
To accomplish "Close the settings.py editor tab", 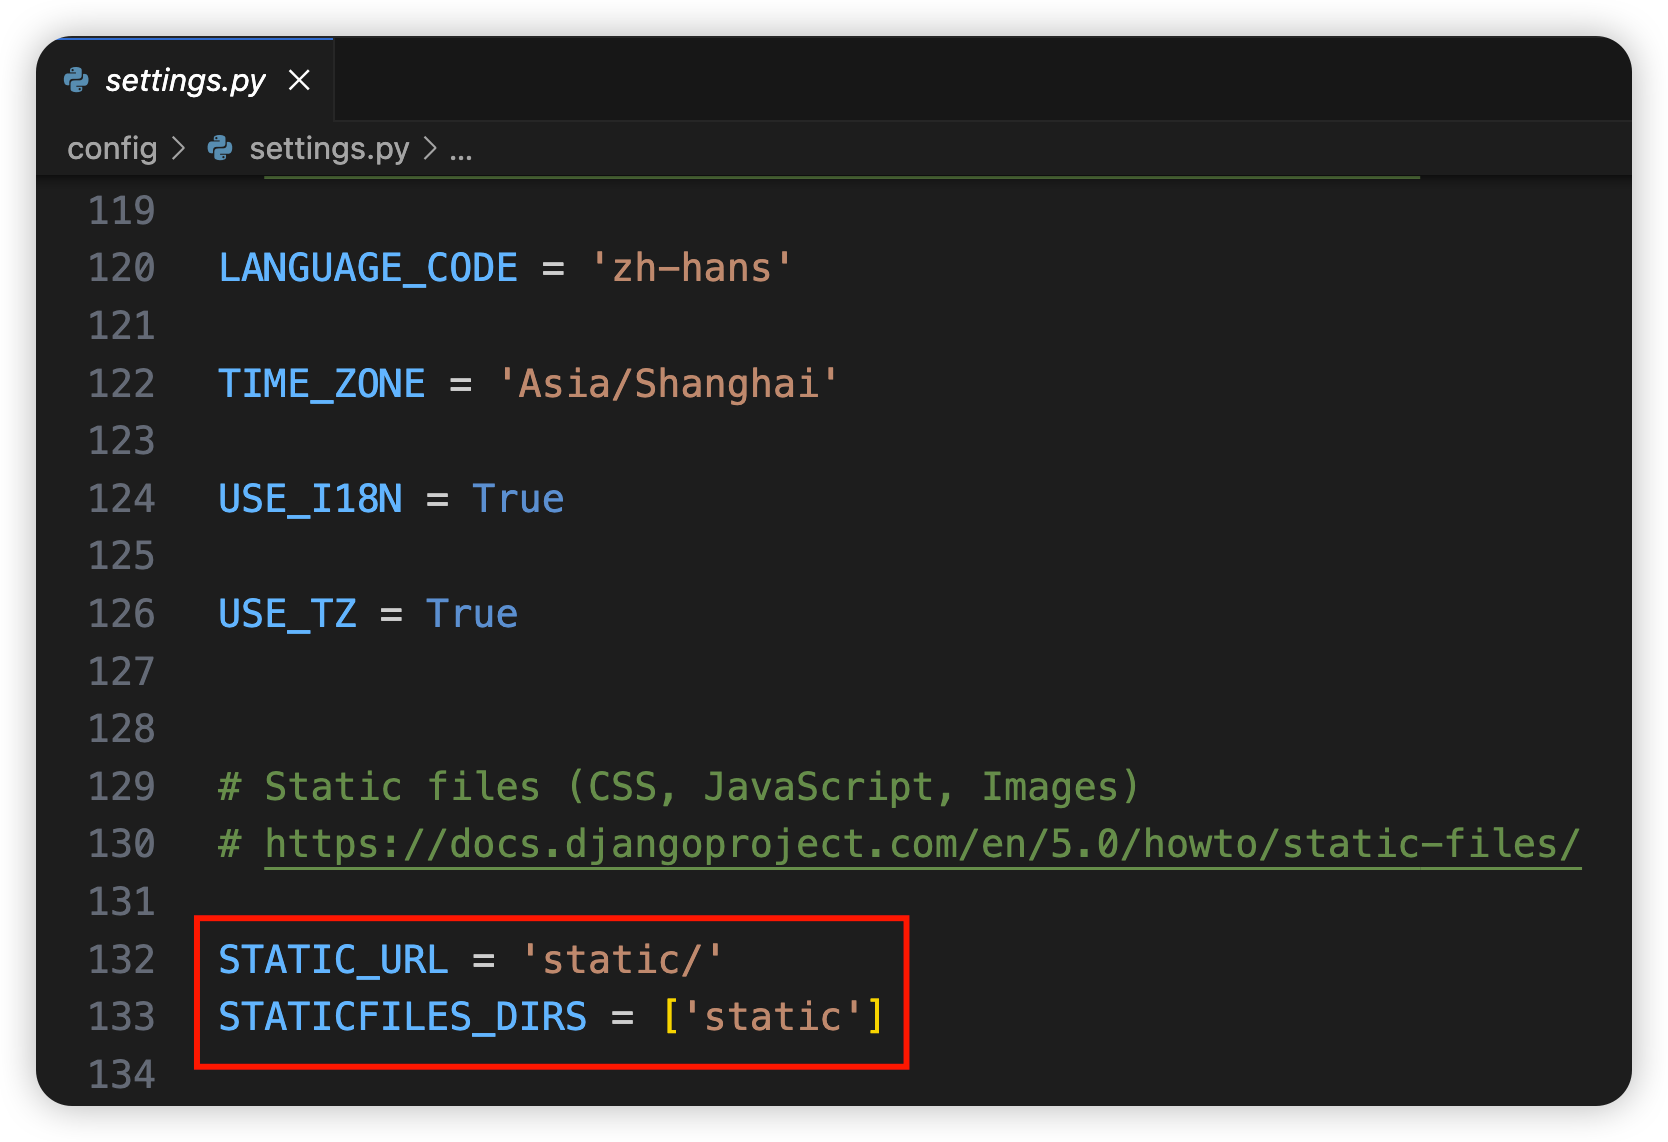I will (x=299, y=80).
